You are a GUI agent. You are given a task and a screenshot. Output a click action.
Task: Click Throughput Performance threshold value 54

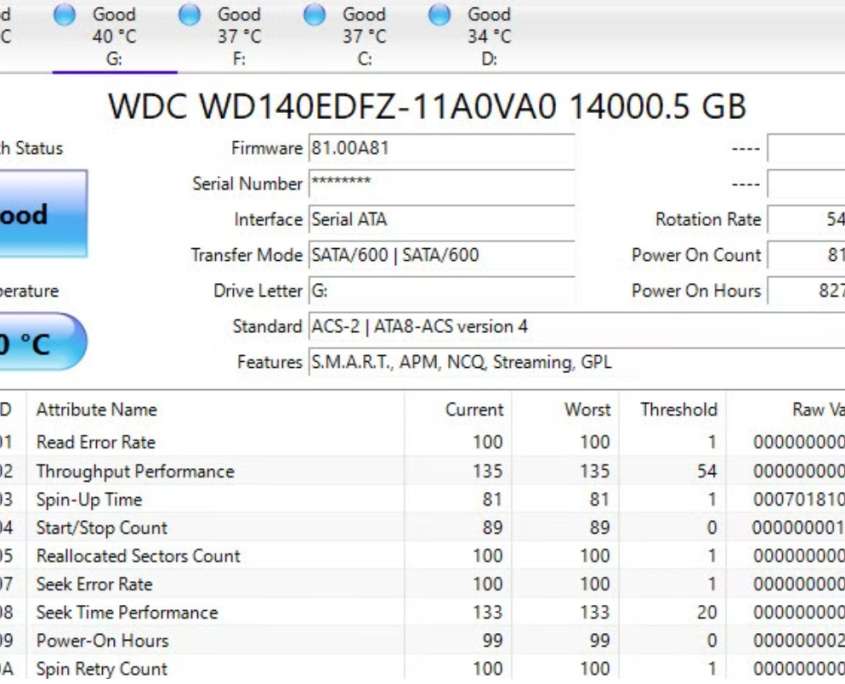(x=707, y=471)
